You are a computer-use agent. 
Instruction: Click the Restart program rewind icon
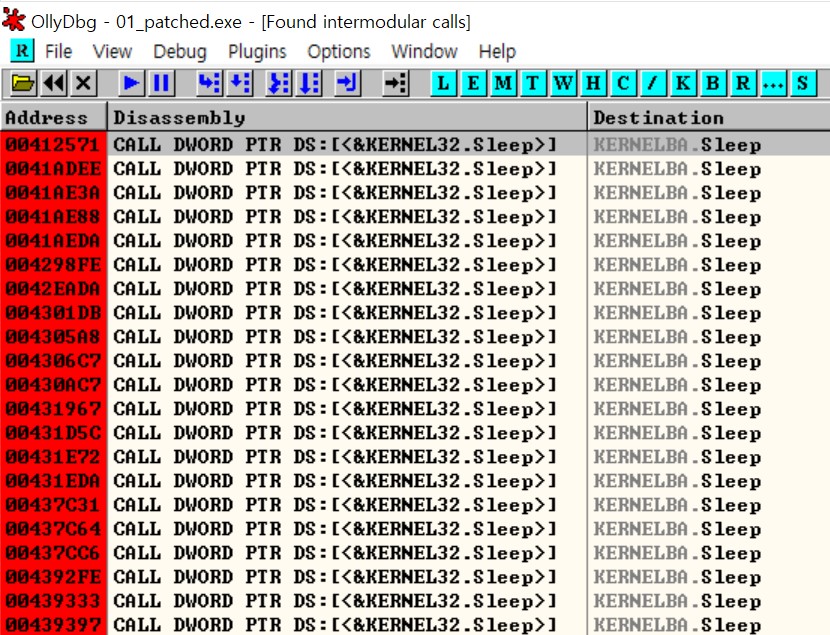coord(53,84)
